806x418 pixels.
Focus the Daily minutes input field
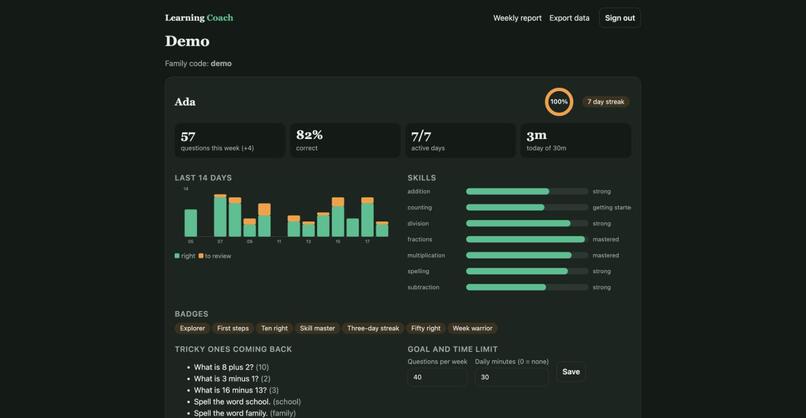pos(511,377)
